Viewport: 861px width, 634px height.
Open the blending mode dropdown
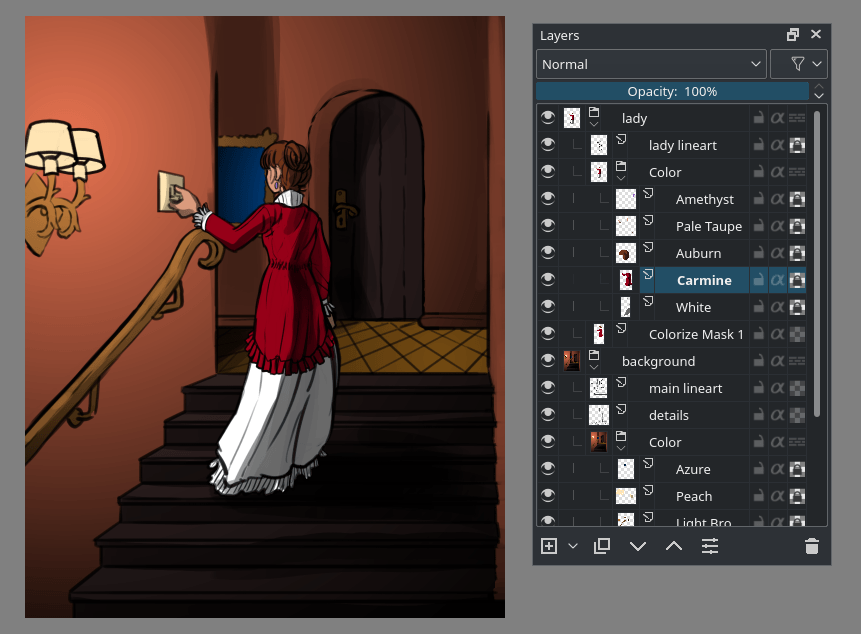coord(651,63)
